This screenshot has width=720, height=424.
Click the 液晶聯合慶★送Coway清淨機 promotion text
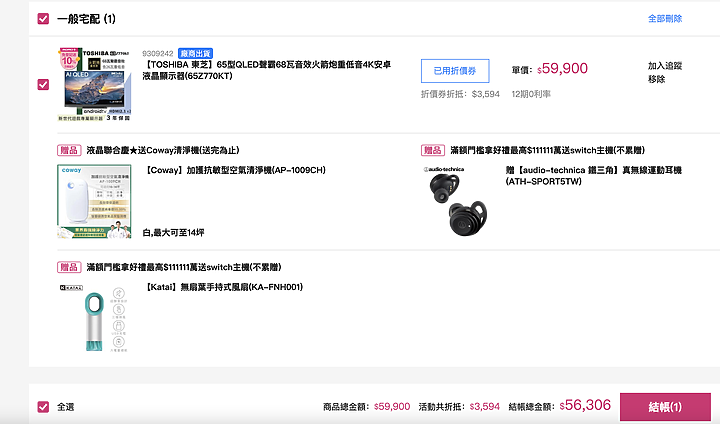[x=163, y=150]
